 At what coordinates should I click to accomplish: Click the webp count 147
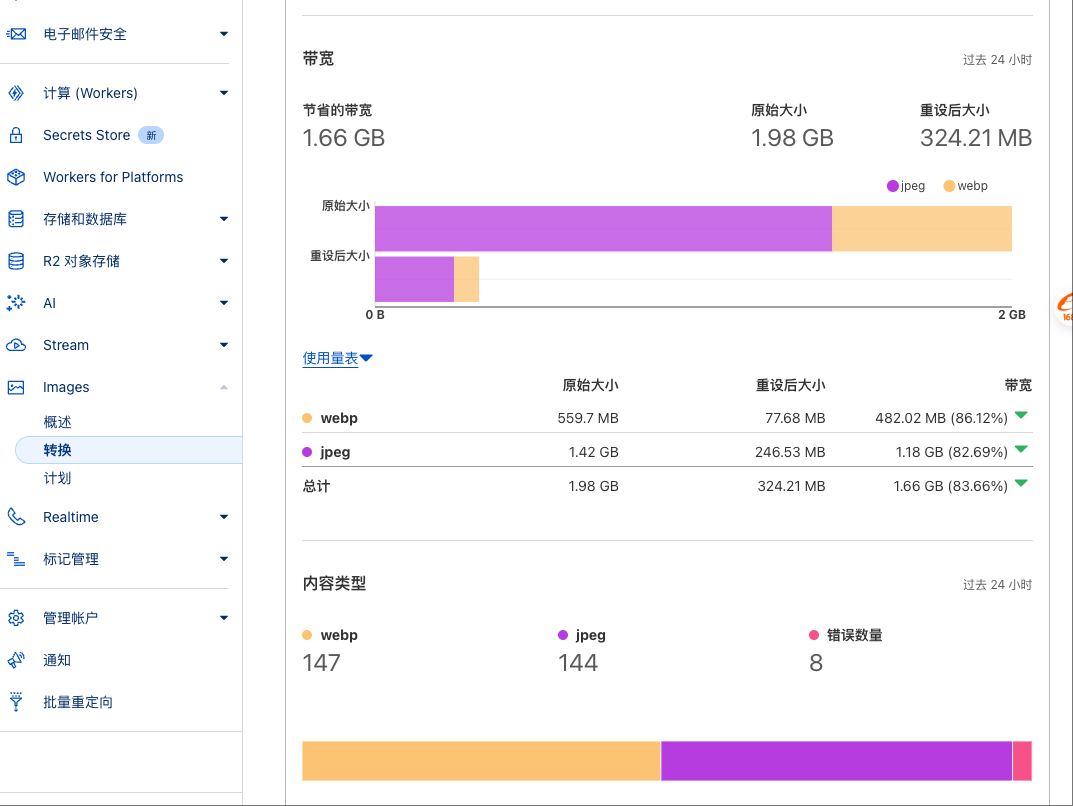[x=322, y=663]
